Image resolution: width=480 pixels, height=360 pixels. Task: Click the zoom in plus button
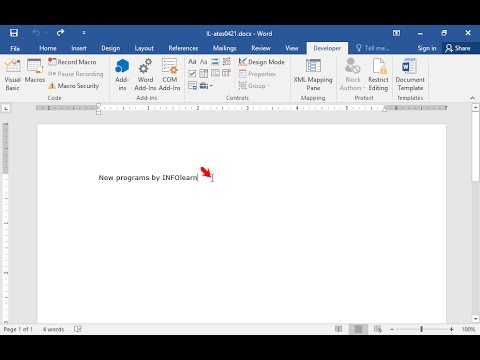pos(451,329)
